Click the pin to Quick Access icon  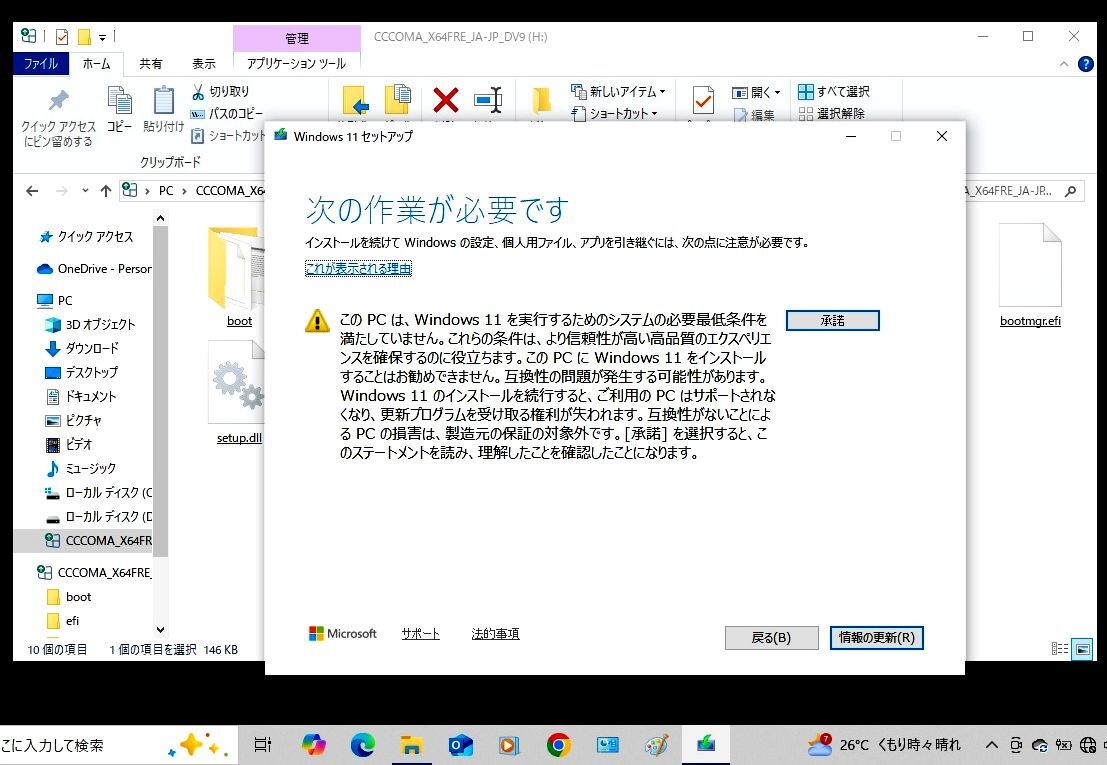pos(59,101)
